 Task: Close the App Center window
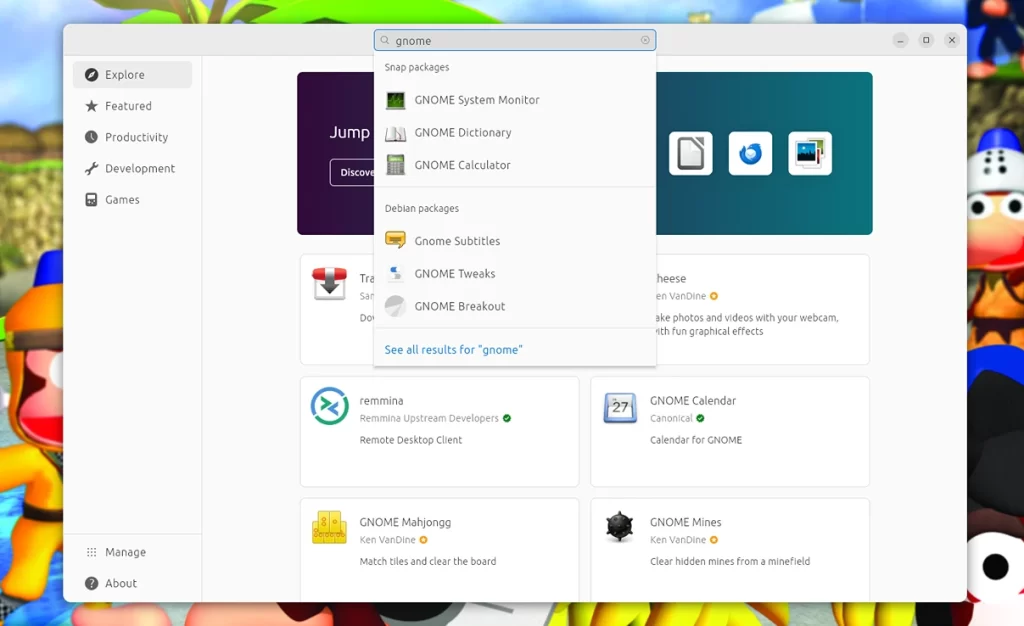[x=952, y=40]
